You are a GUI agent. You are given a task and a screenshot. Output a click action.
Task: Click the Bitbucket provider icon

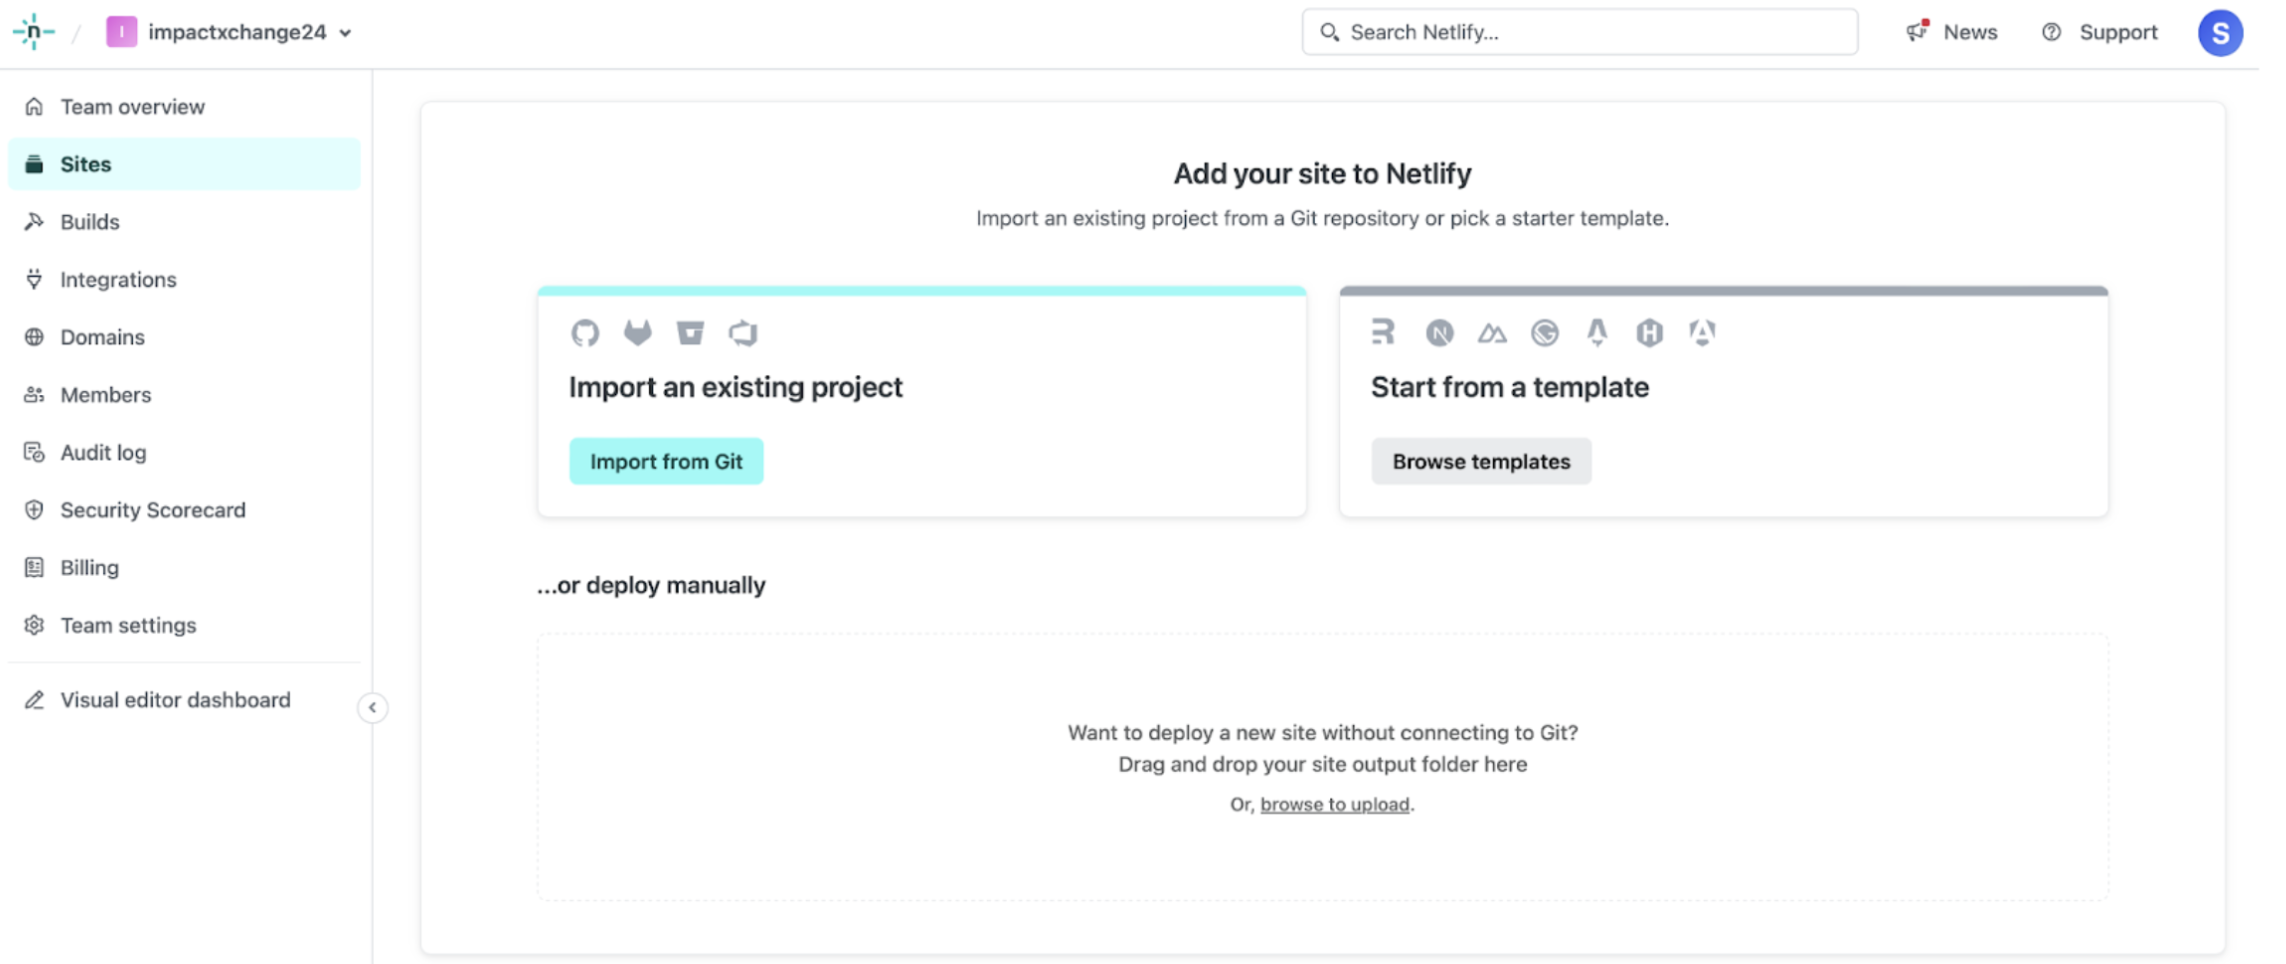coord(690,333)
